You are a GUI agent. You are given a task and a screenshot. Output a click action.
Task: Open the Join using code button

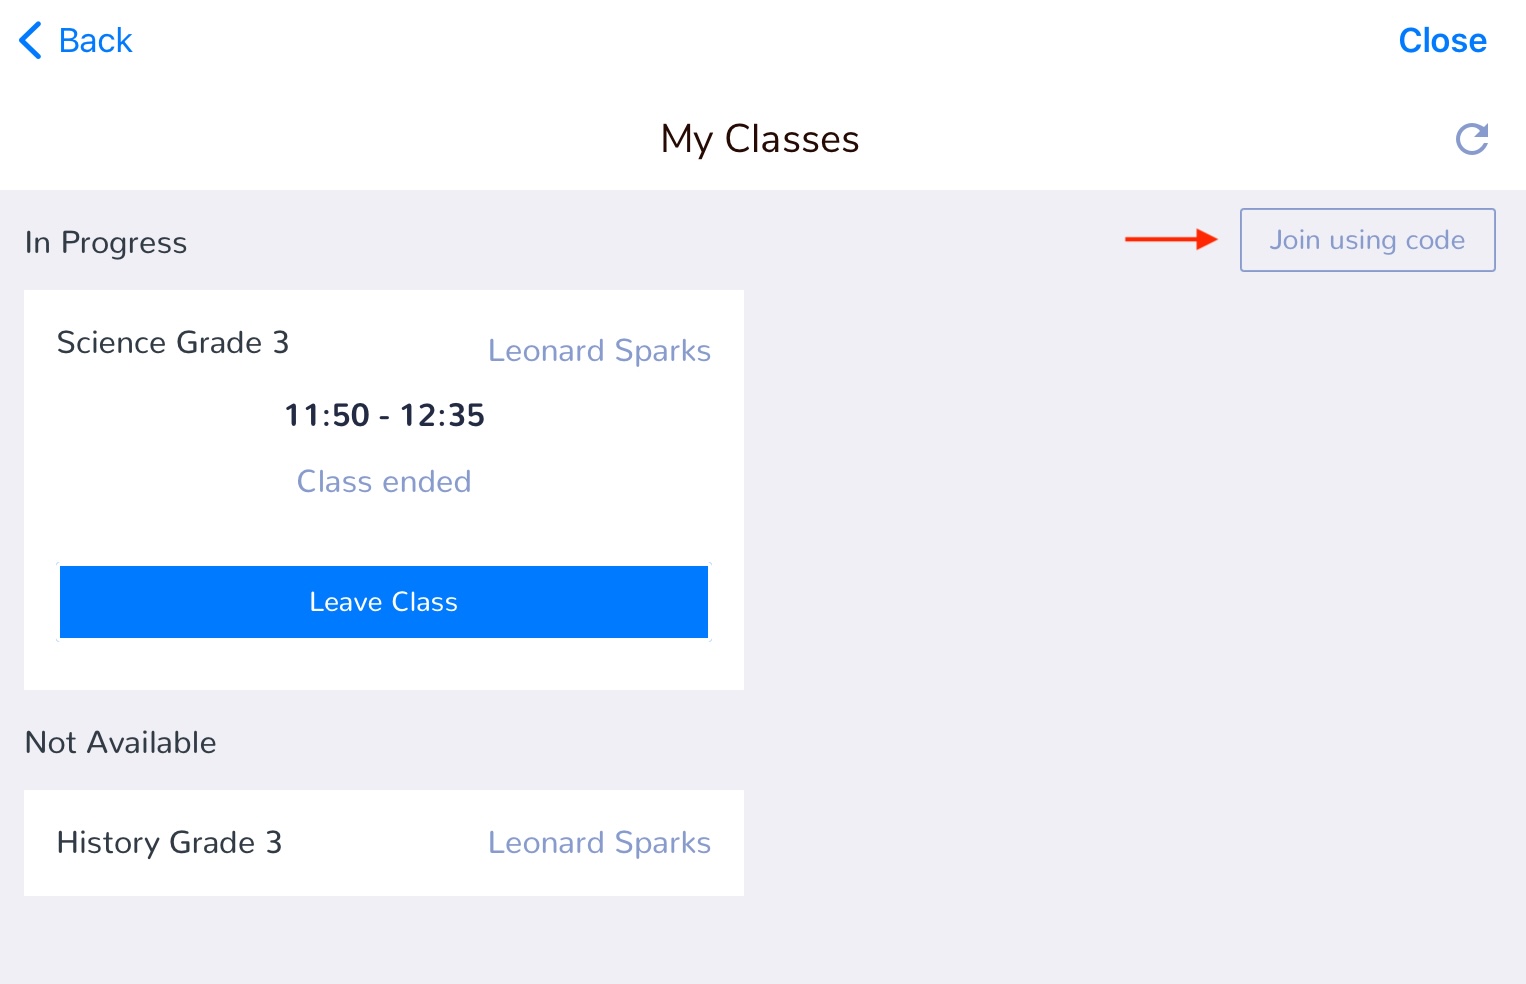(1367, 240)
